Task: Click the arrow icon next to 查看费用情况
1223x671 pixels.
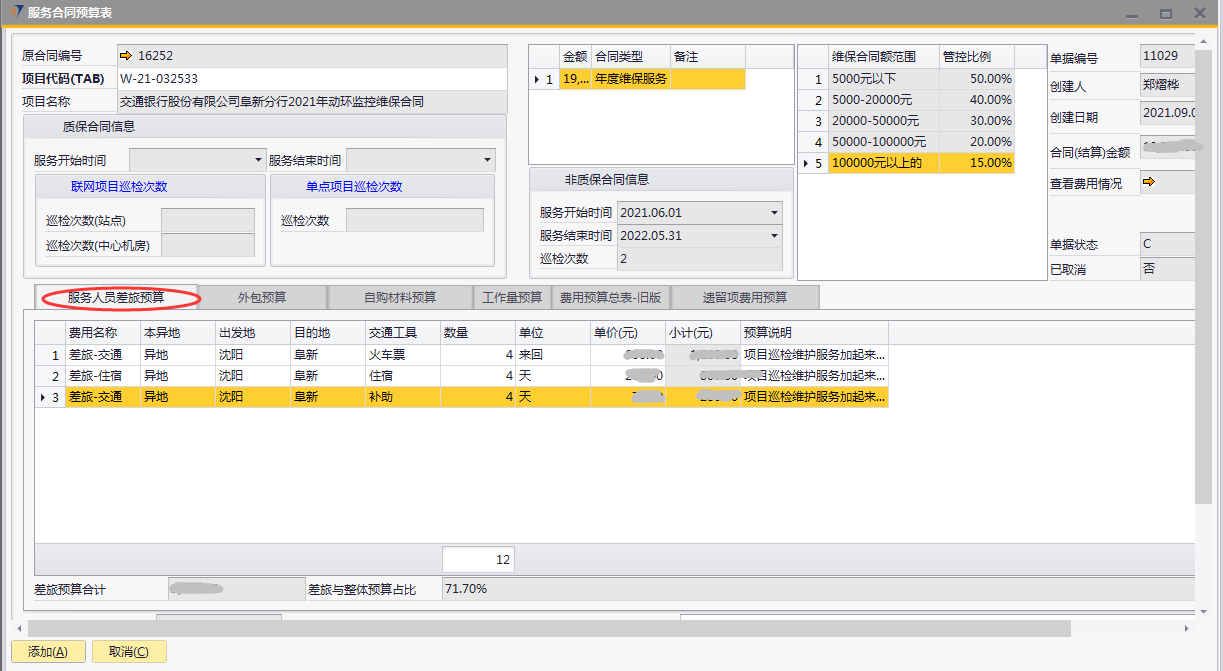Action: tap(1149, 182)
